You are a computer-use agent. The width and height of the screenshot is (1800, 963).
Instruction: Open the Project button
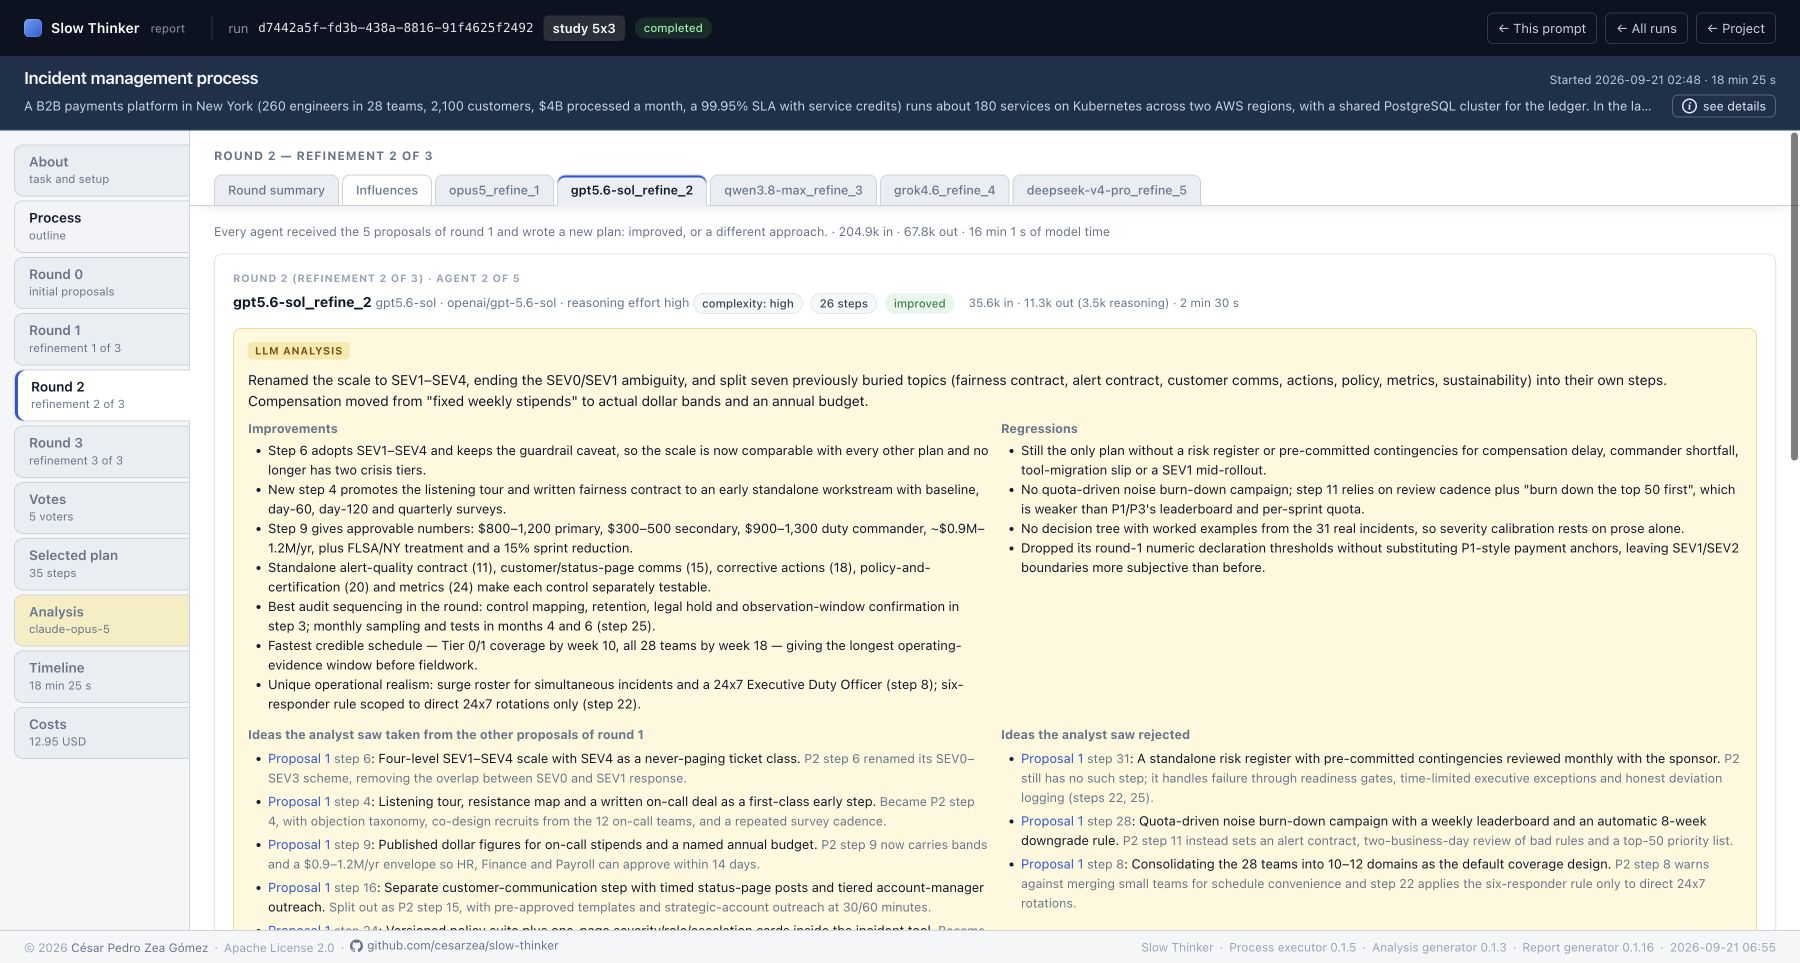coord(1736,28)
